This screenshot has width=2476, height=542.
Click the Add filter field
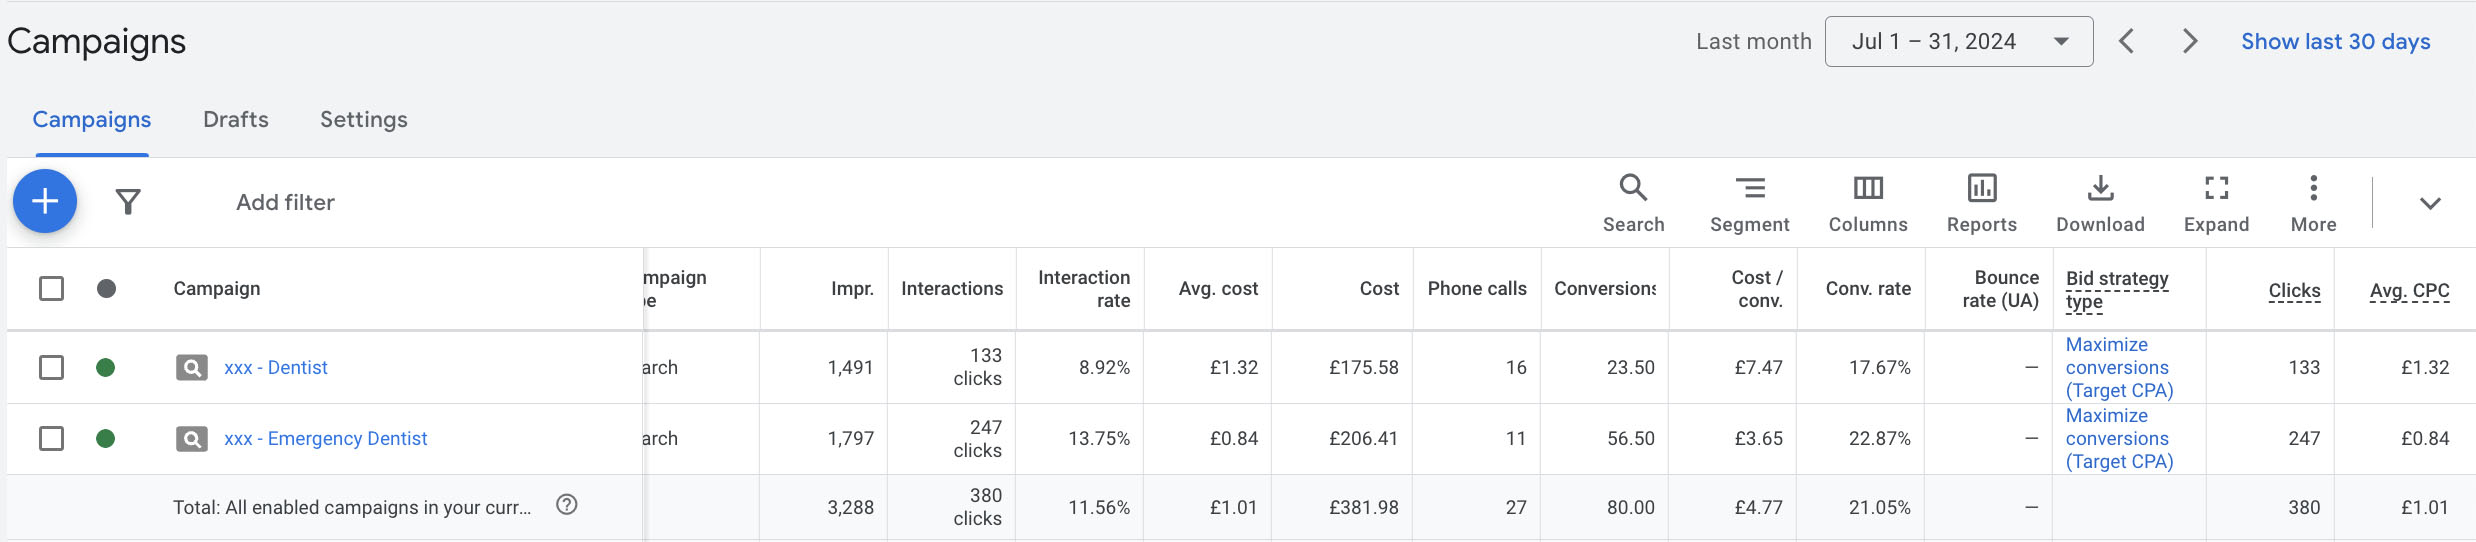pos(285,203)
